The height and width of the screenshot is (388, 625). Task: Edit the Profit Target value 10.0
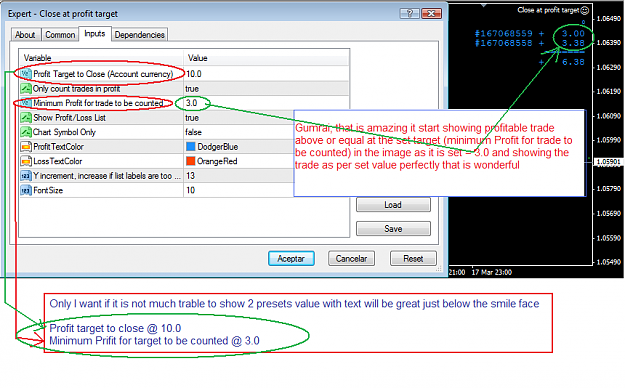coord(194,74)
